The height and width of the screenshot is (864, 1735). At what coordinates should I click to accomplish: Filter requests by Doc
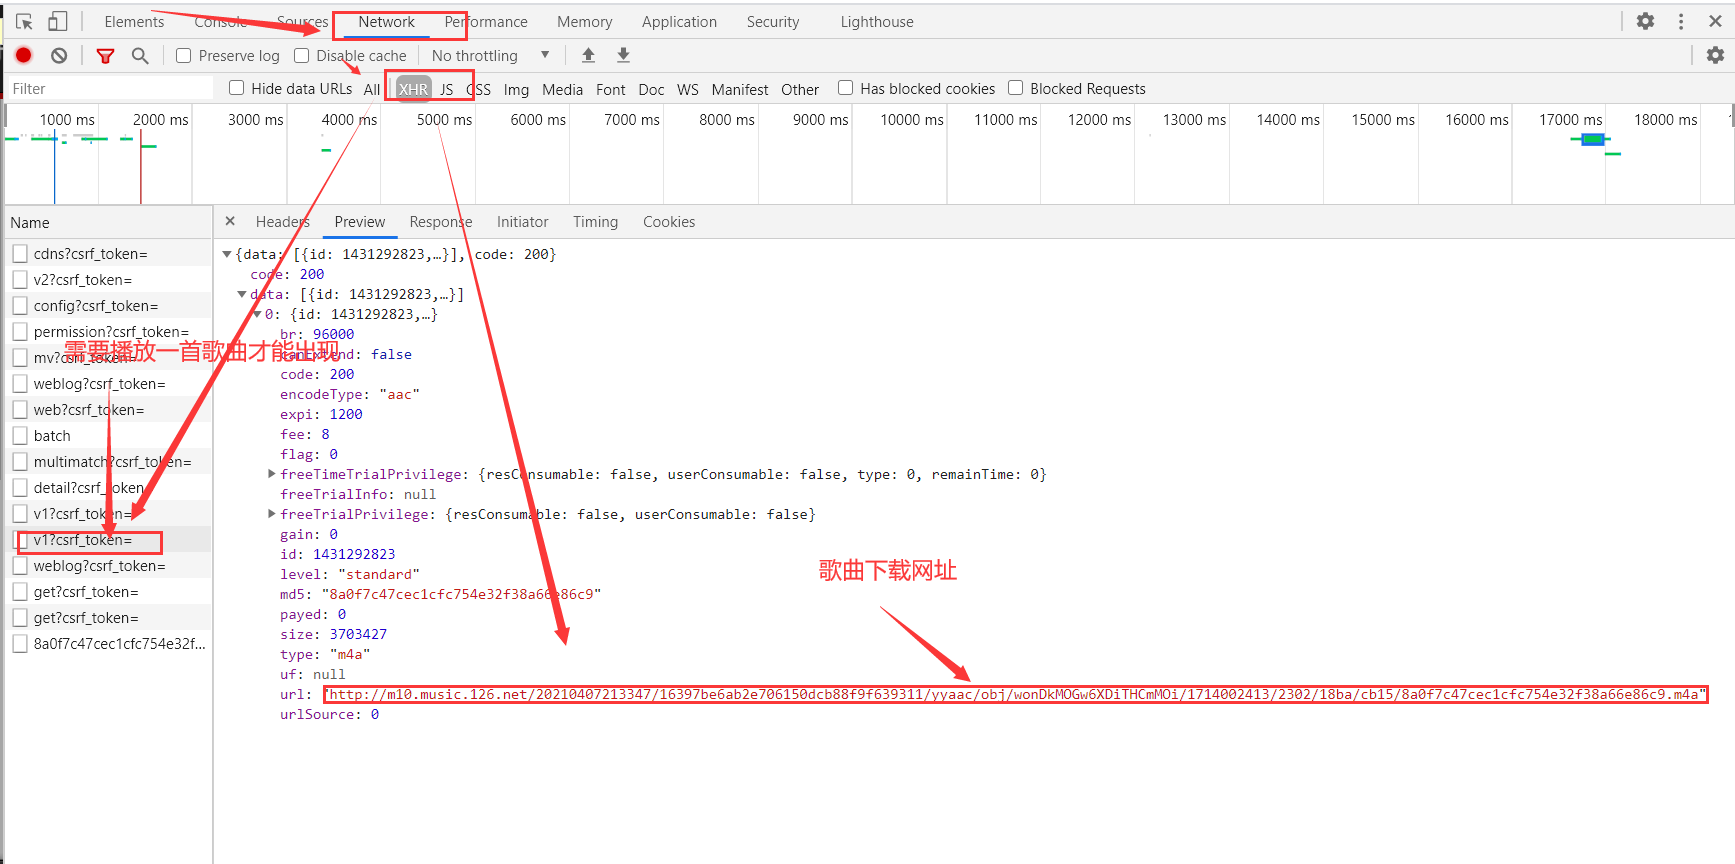coord(651,89)
